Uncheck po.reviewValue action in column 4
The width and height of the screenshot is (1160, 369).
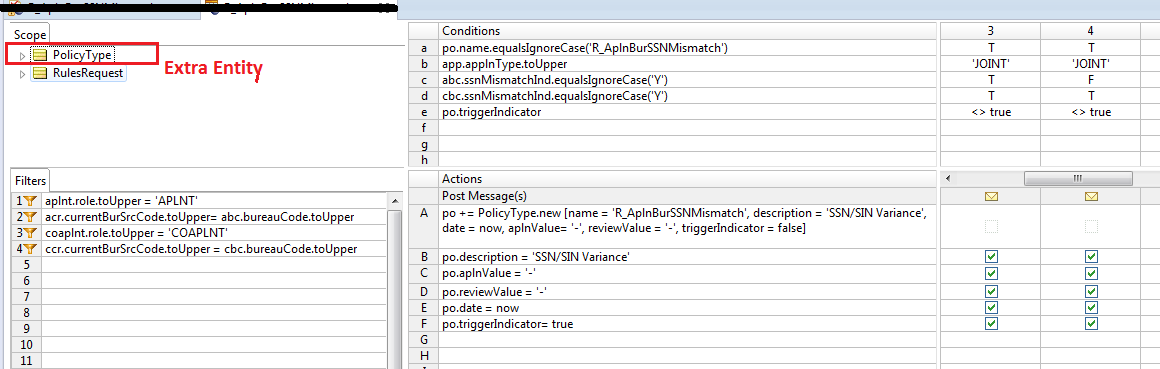(1091, 291)
